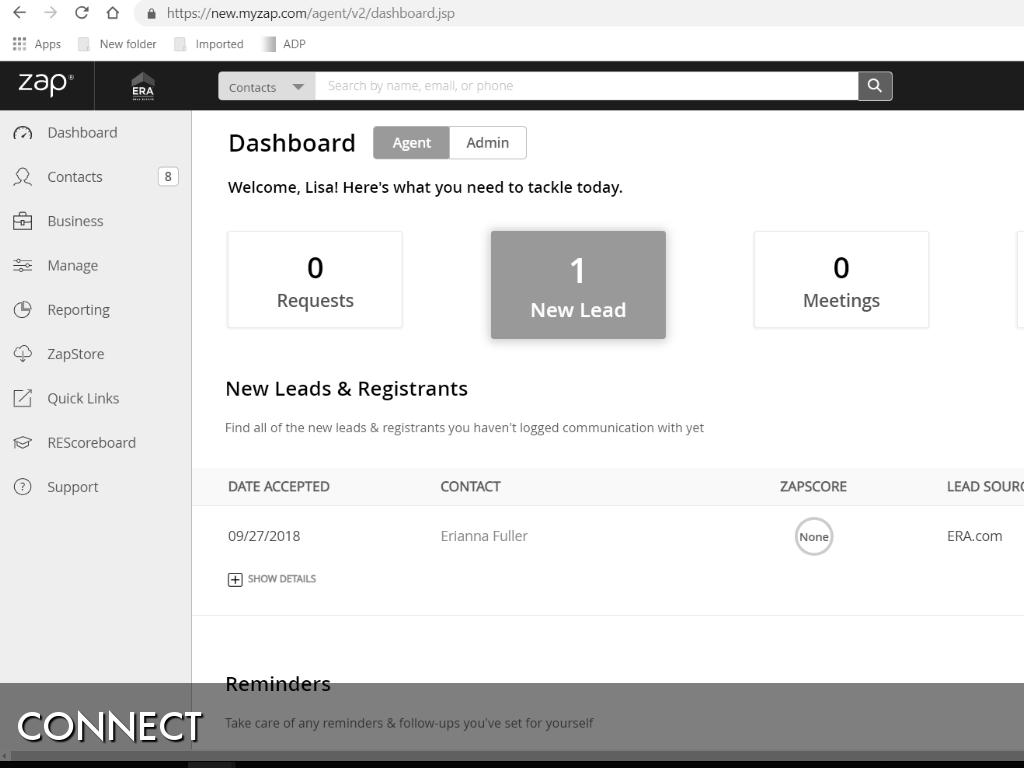Click the Dashboard gauge icon in sidebar
This screenshot has width=1024, height=768.
click(x=22, y=133)
